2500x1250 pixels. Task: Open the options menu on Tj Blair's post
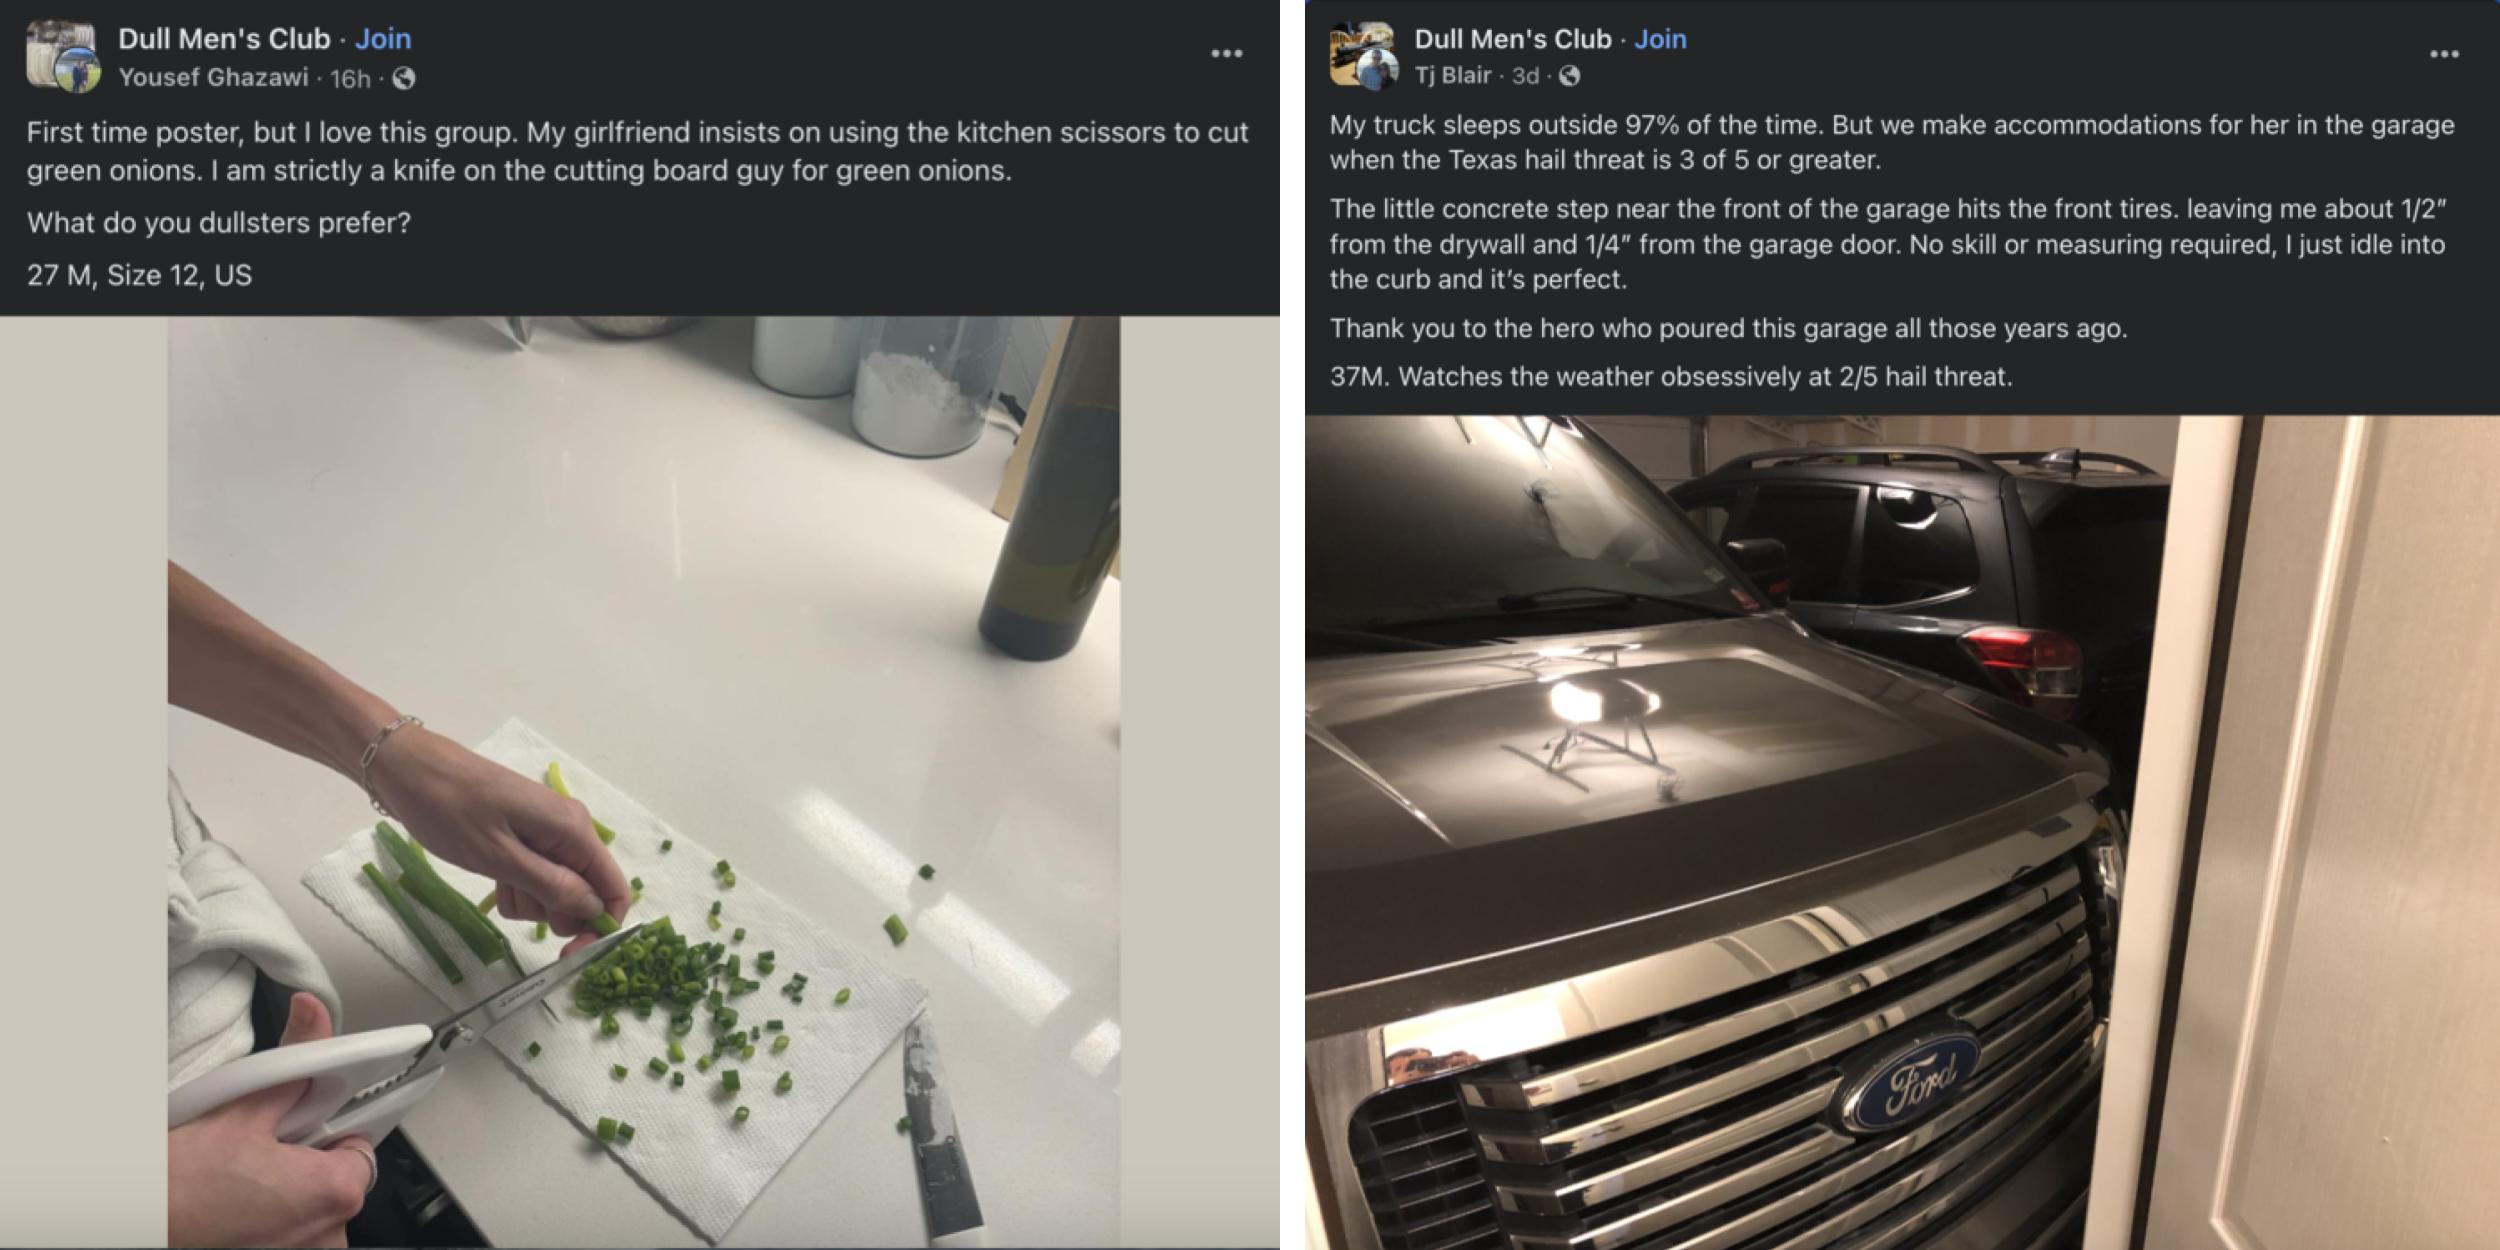tap(2443, 54)
